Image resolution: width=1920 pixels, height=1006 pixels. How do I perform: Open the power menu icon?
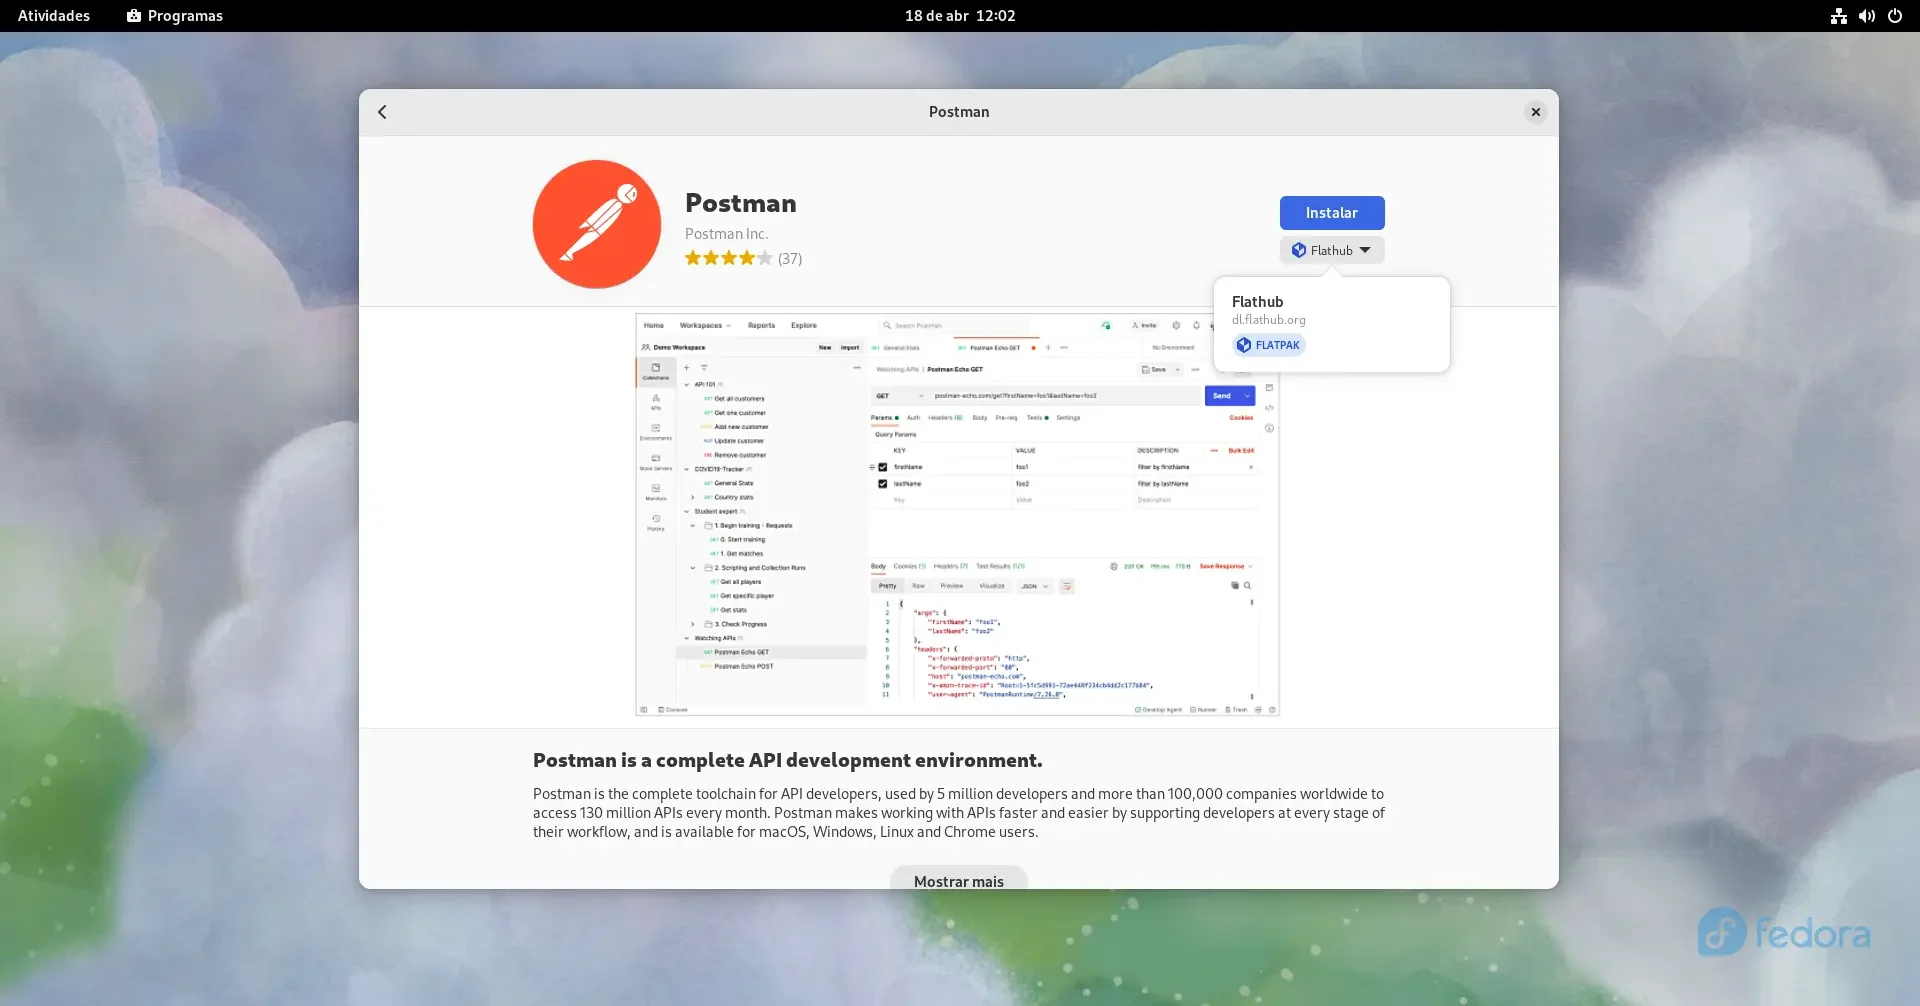1894,16
